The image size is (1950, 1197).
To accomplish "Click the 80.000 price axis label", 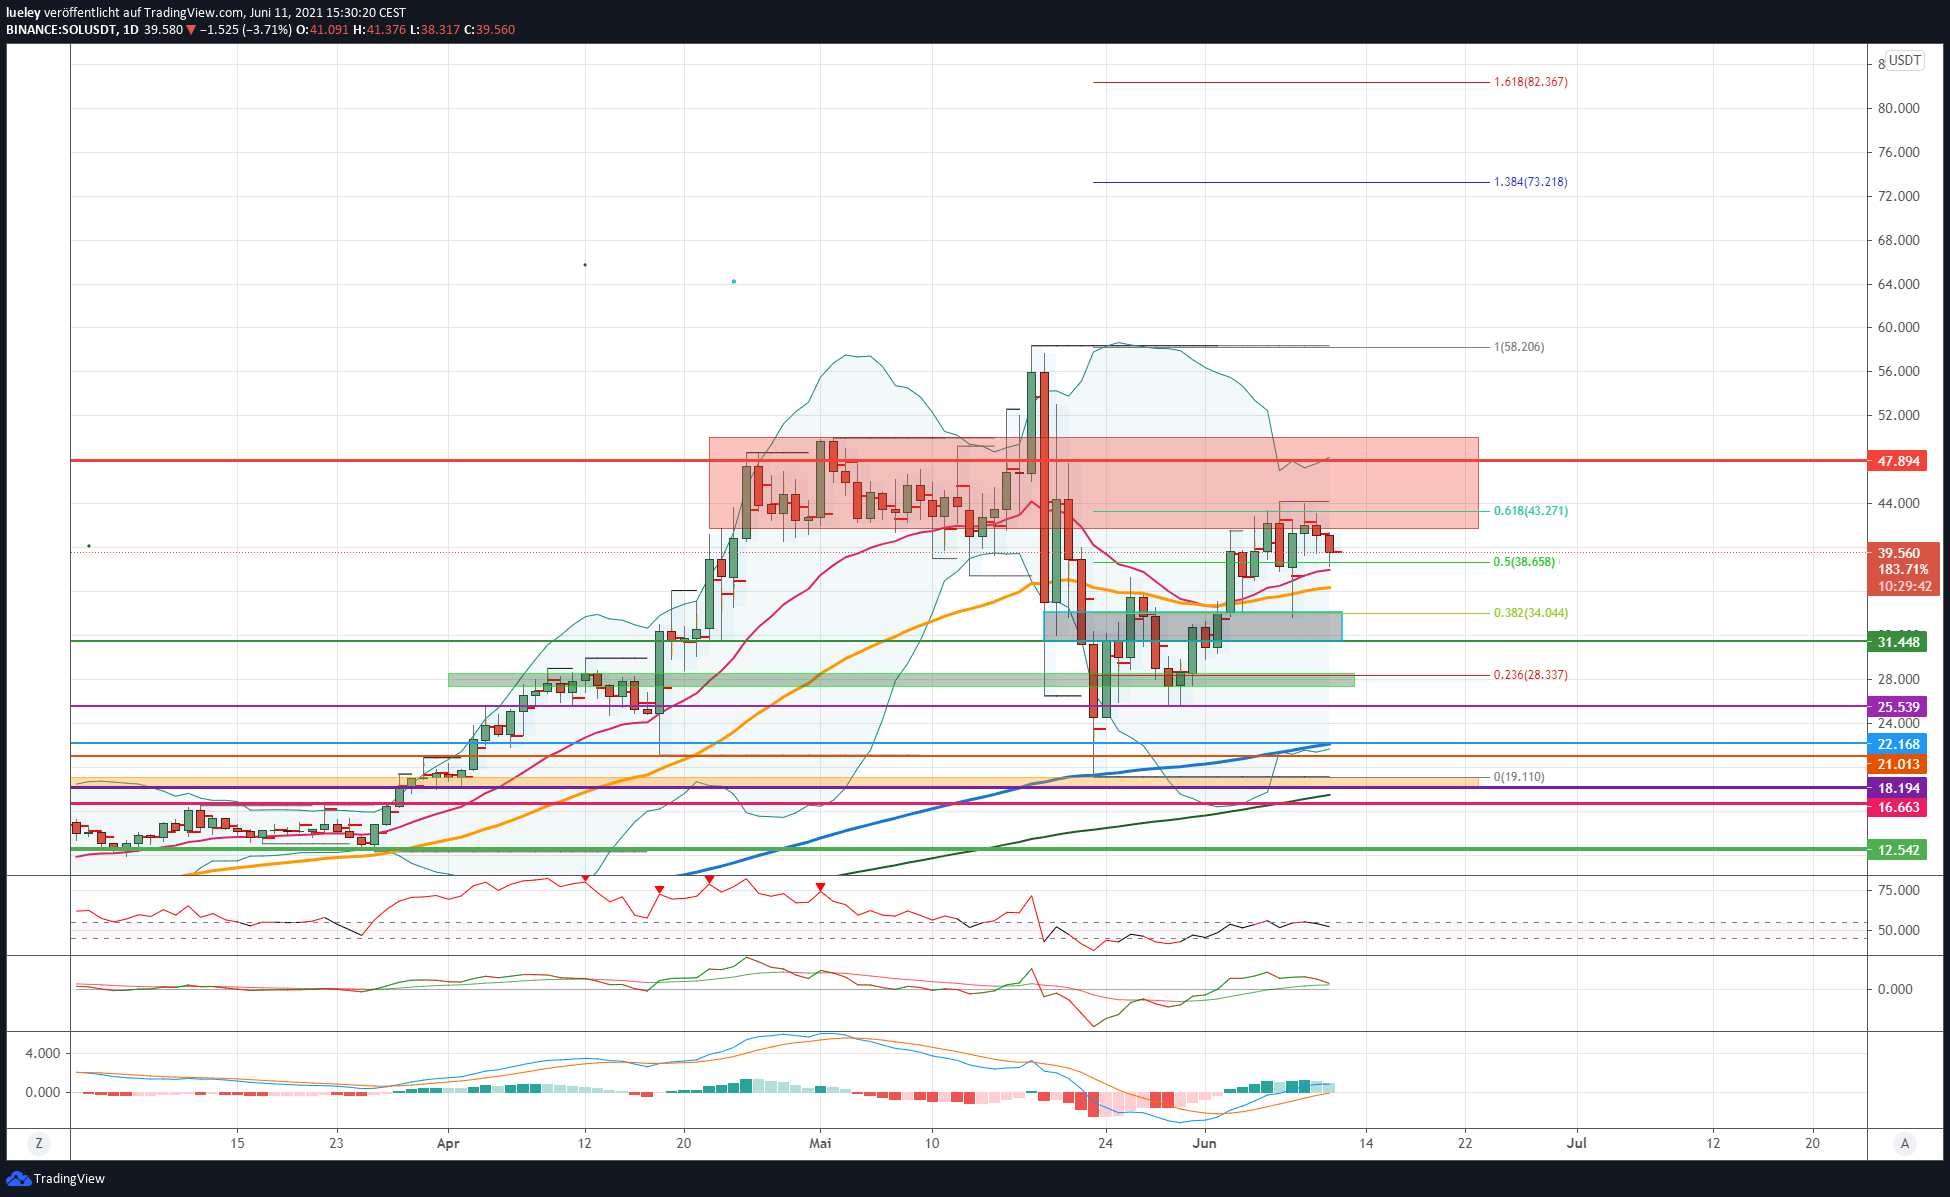I will [x=1899, y=108].
